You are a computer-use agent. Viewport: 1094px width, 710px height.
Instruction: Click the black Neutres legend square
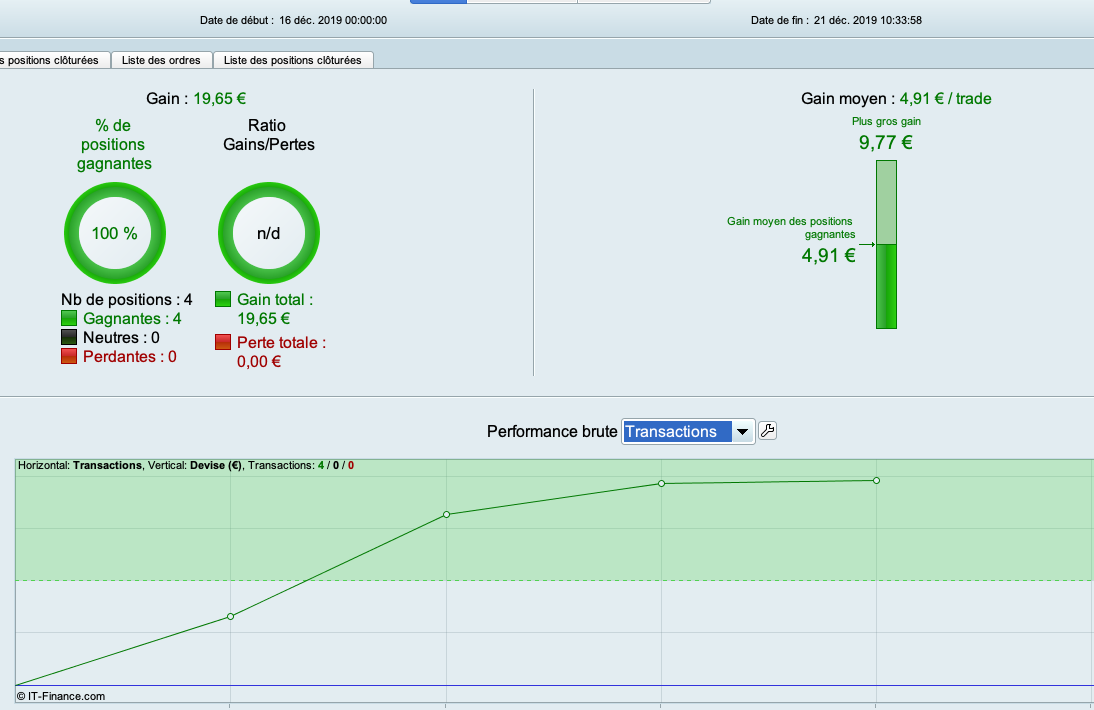coord(69,338)
